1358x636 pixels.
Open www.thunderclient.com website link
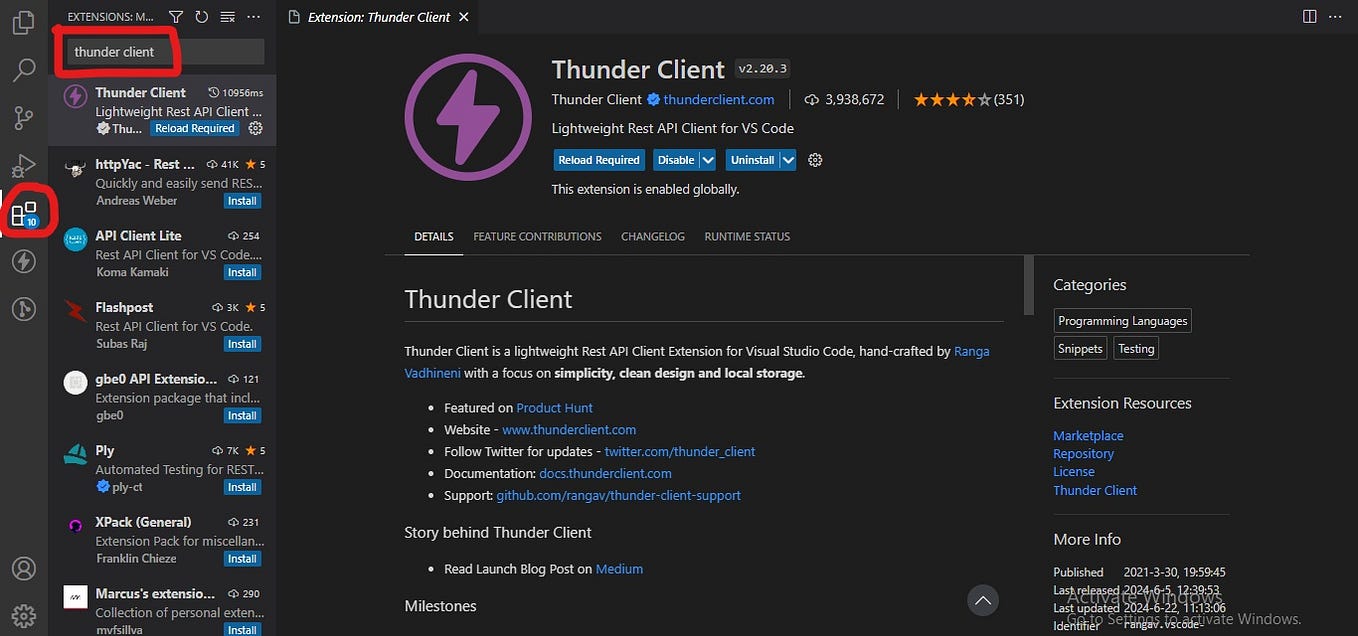(x=569, y=430)
